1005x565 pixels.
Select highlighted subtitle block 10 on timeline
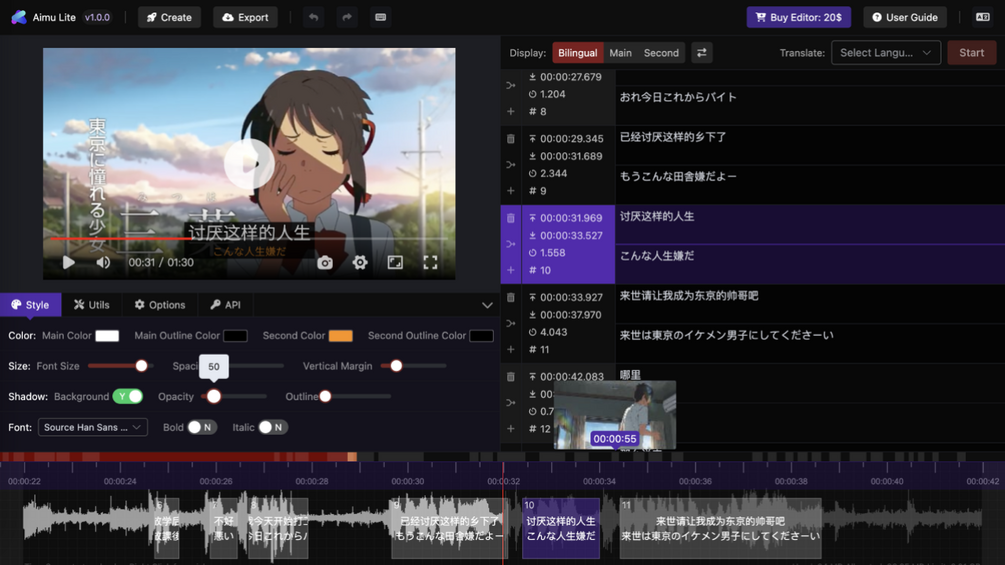[x=561, y=528]
